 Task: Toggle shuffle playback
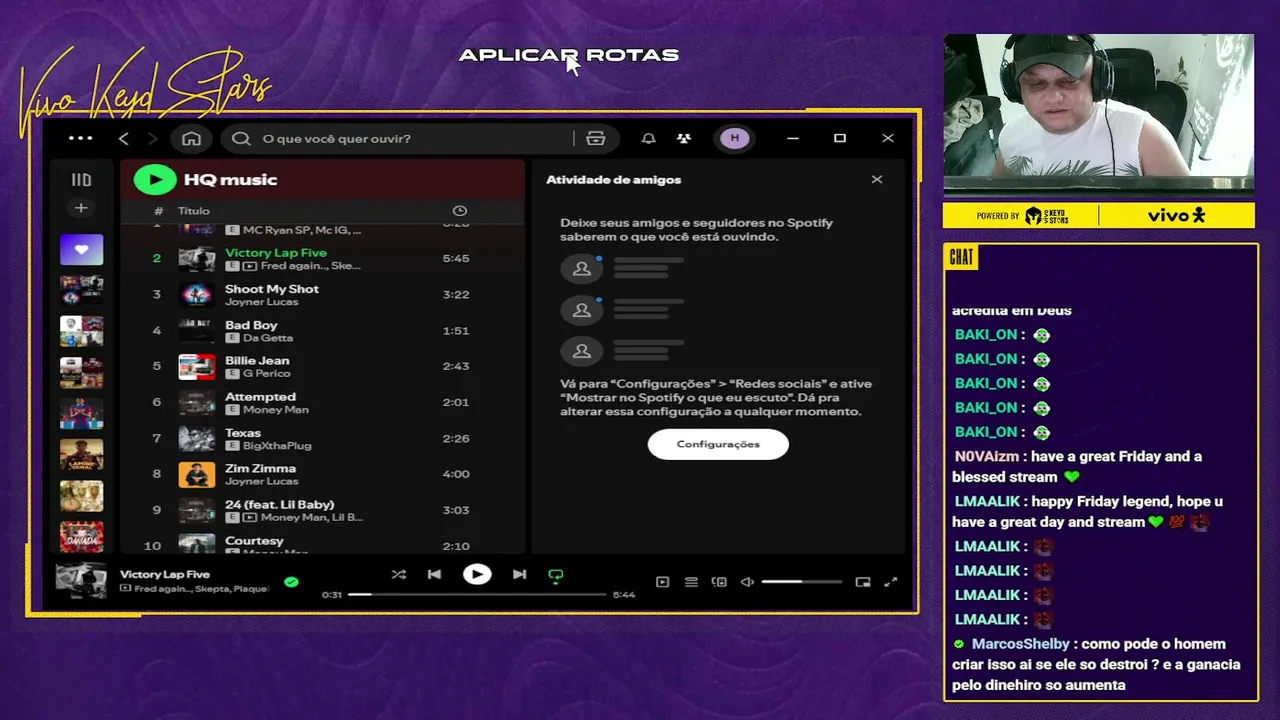tap(398, 575)
